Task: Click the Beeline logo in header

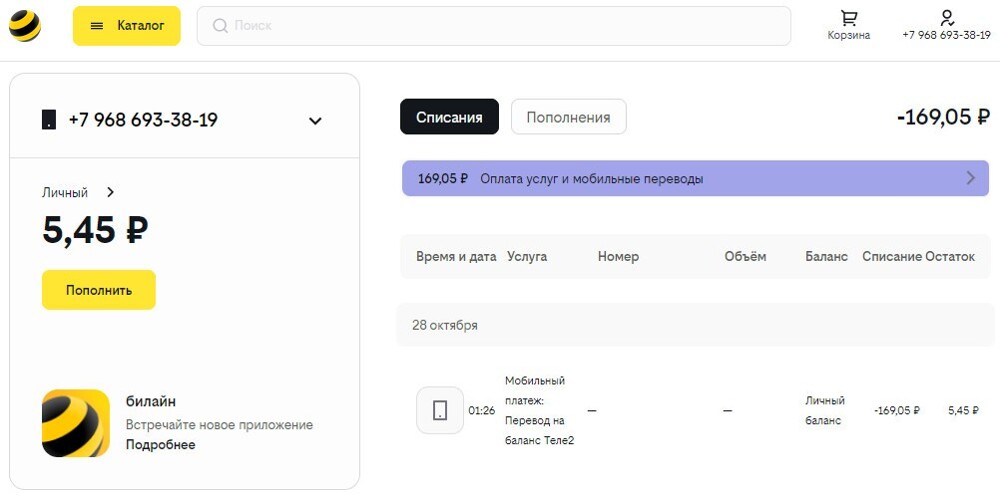Action: 25,26
